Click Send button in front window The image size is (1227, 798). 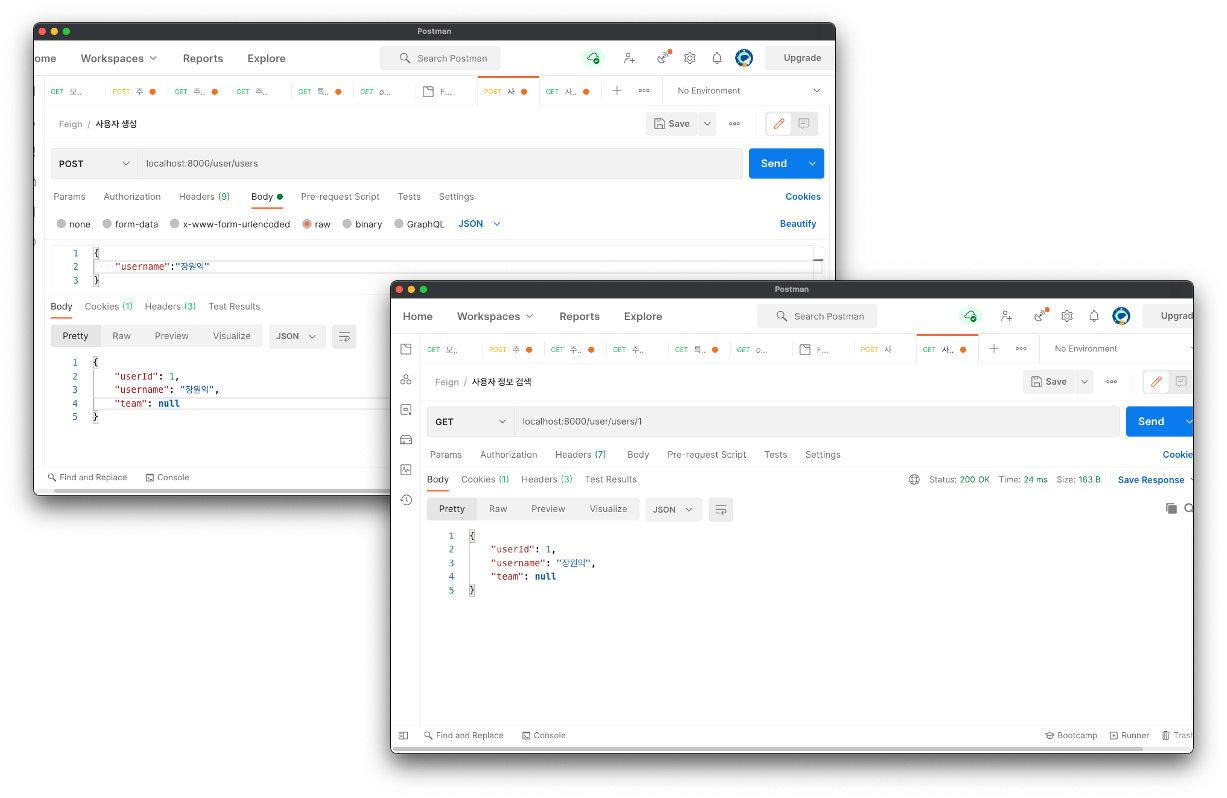[x=1151, y=421]
